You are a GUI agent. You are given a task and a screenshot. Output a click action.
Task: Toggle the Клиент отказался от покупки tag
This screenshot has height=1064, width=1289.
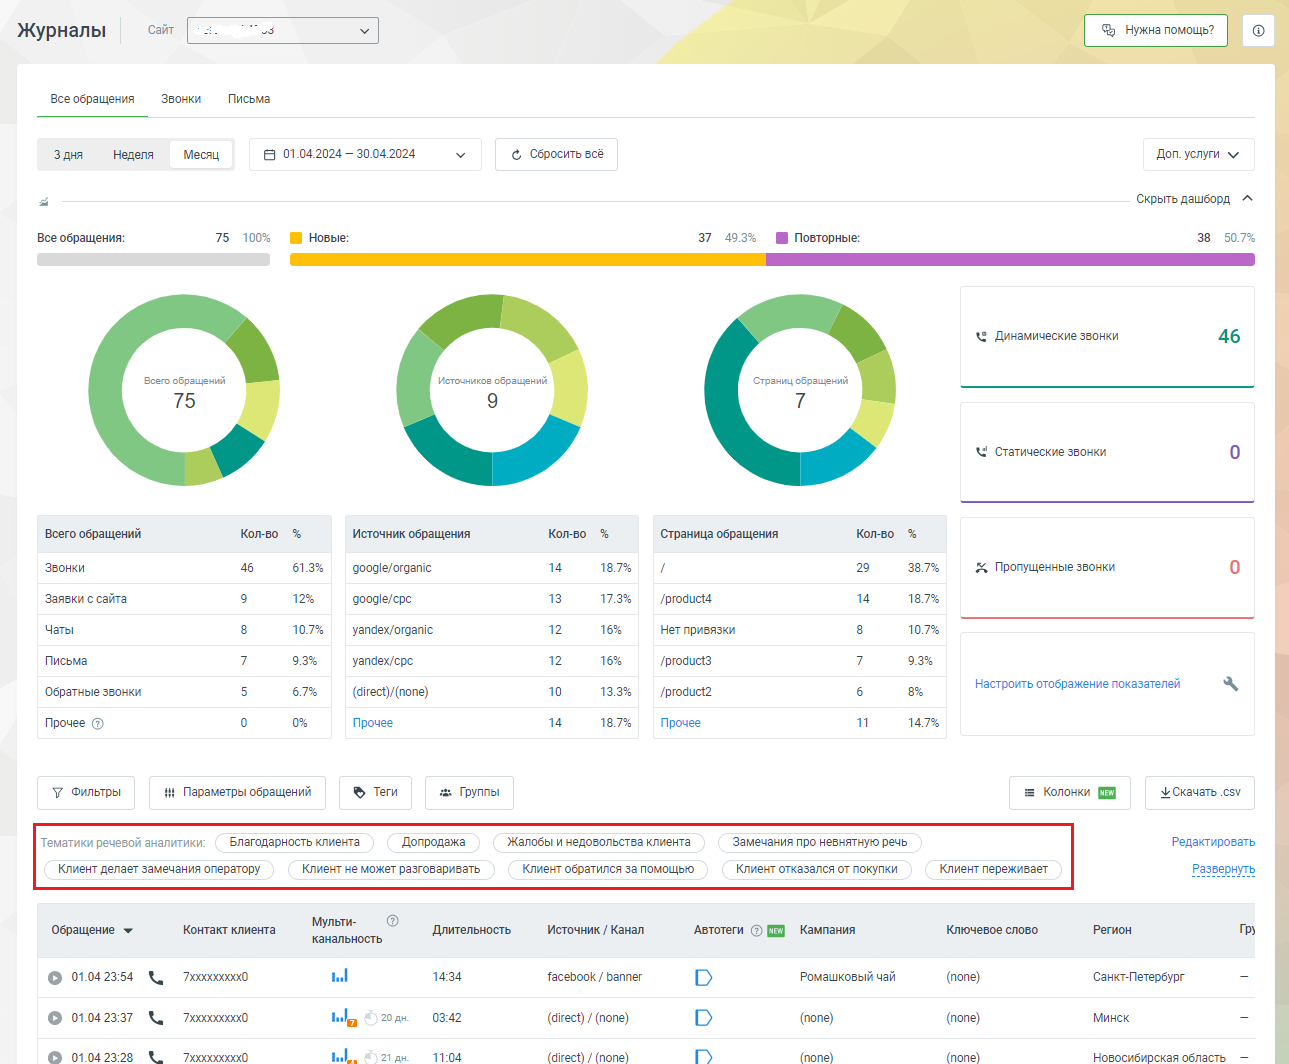[x=817, y=870]
